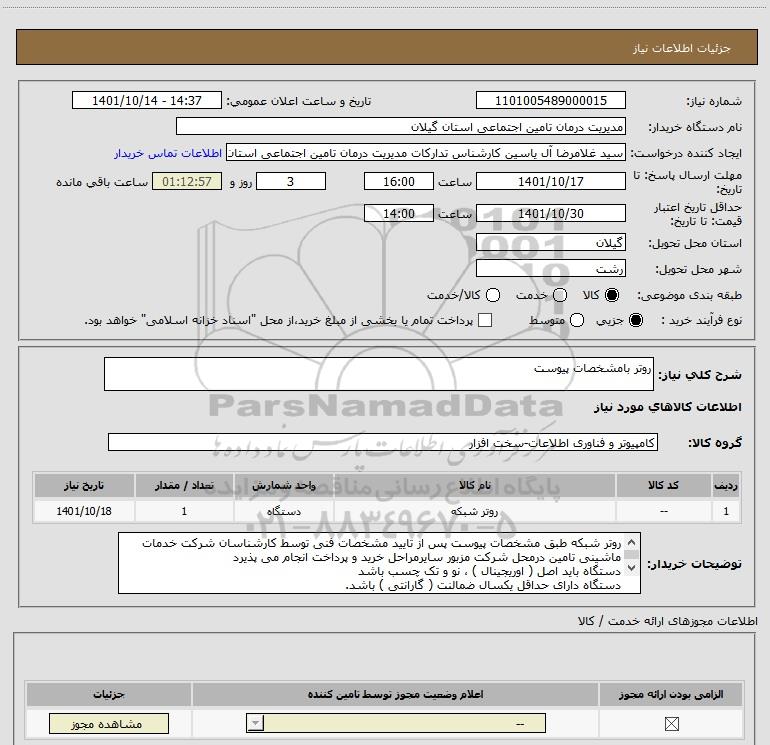770x745 pixels.
Task: Click the دستگاه unit cell
Action: 284,511
